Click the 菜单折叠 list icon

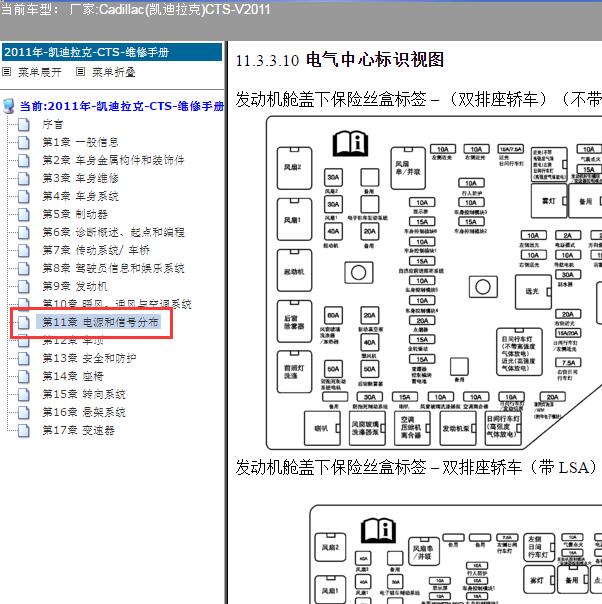(x=80, y=72)
